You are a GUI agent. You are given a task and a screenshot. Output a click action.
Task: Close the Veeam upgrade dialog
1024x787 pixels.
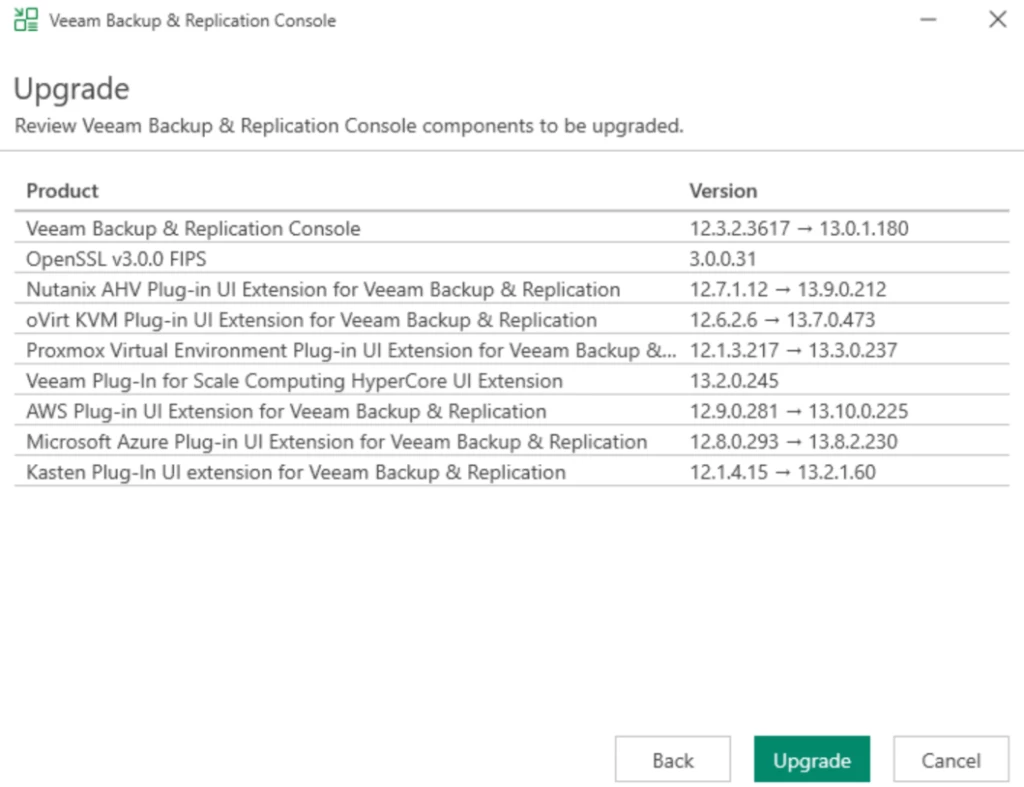(x=997, y=20)
